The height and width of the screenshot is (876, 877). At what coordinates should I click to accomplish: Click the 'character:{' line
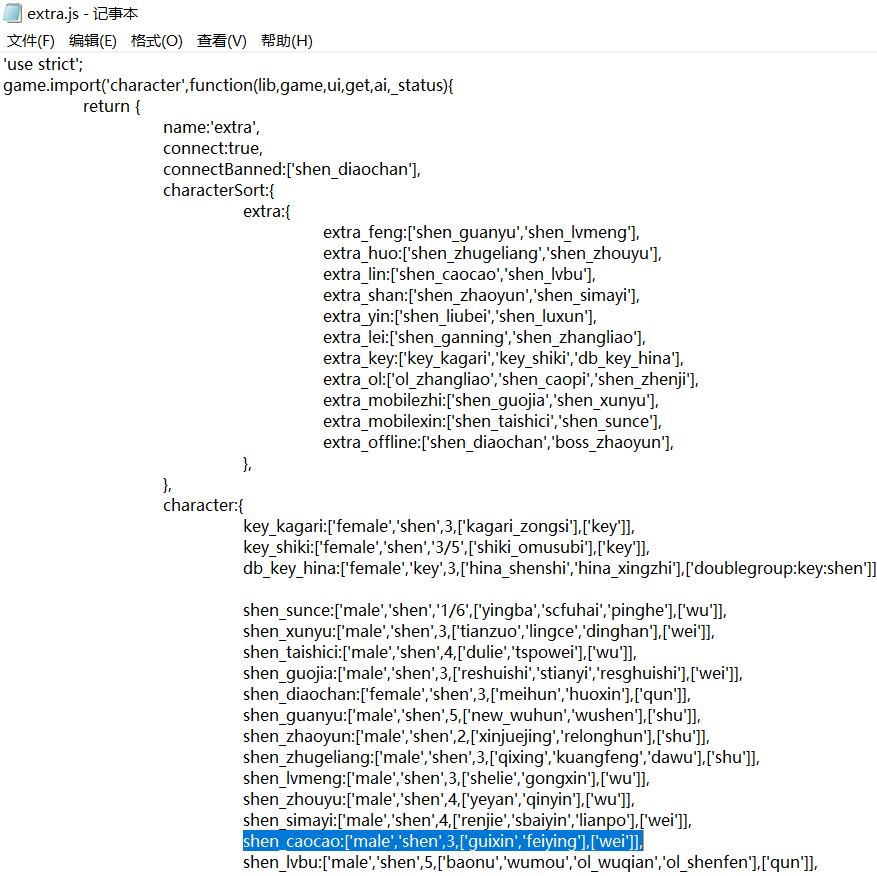click(x=203, y=505)
